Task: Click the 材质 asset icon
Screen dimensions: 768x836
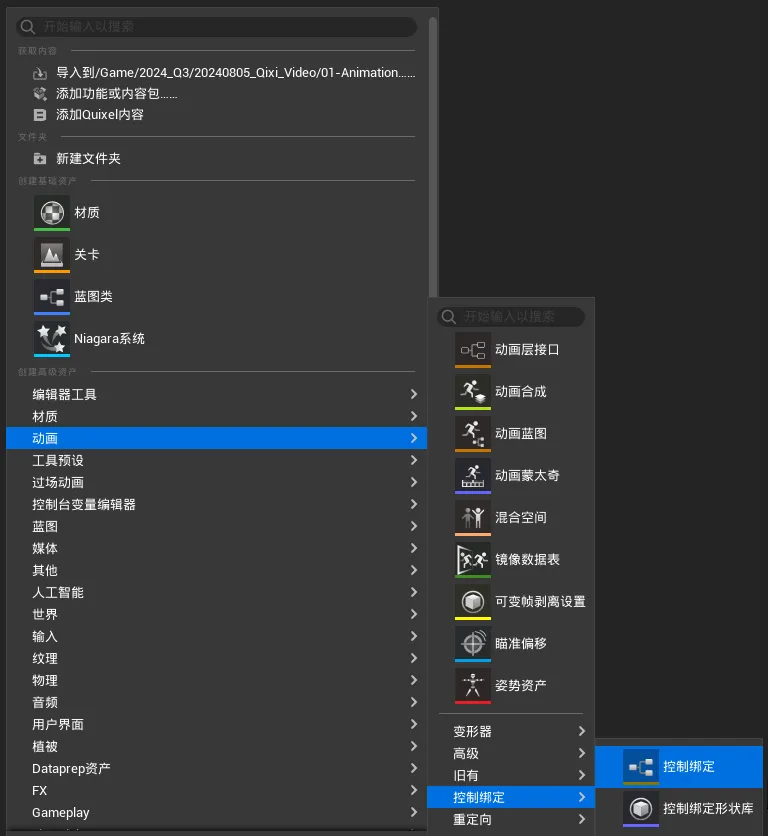Action: pos(52,212)
